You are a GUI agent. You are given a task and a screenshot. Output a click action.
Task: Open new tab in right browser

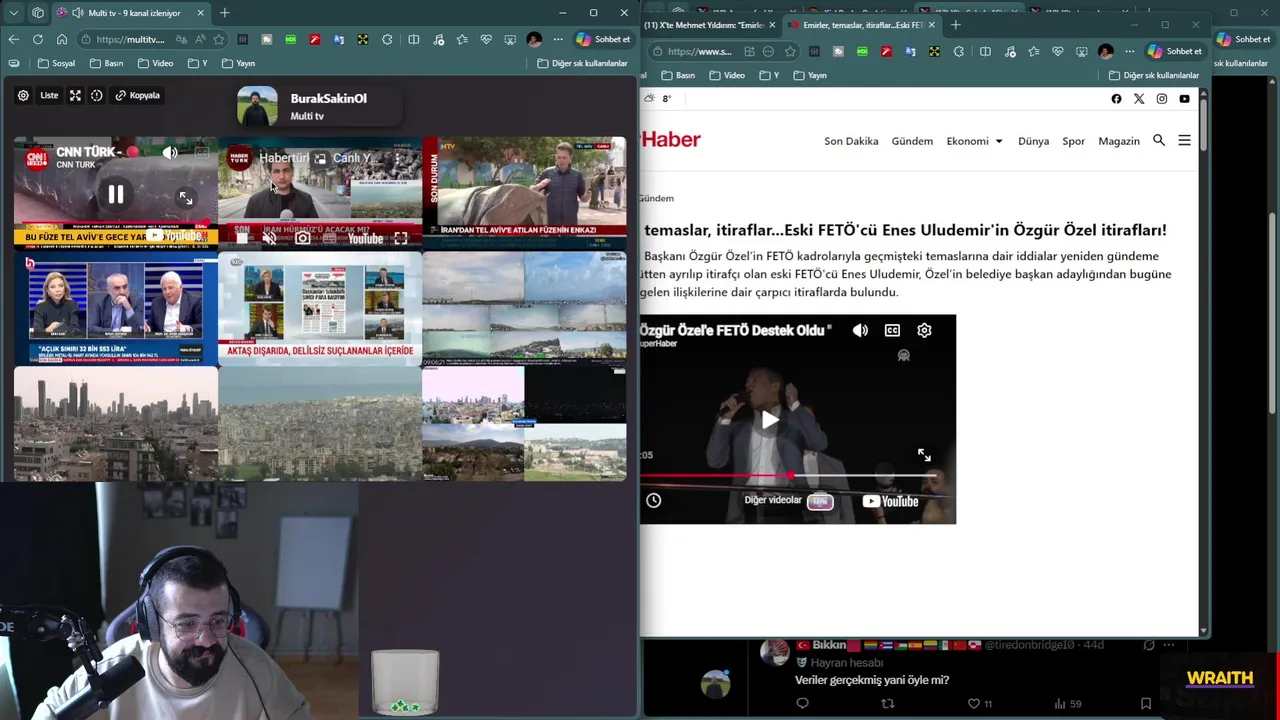(x=956, y=25)
